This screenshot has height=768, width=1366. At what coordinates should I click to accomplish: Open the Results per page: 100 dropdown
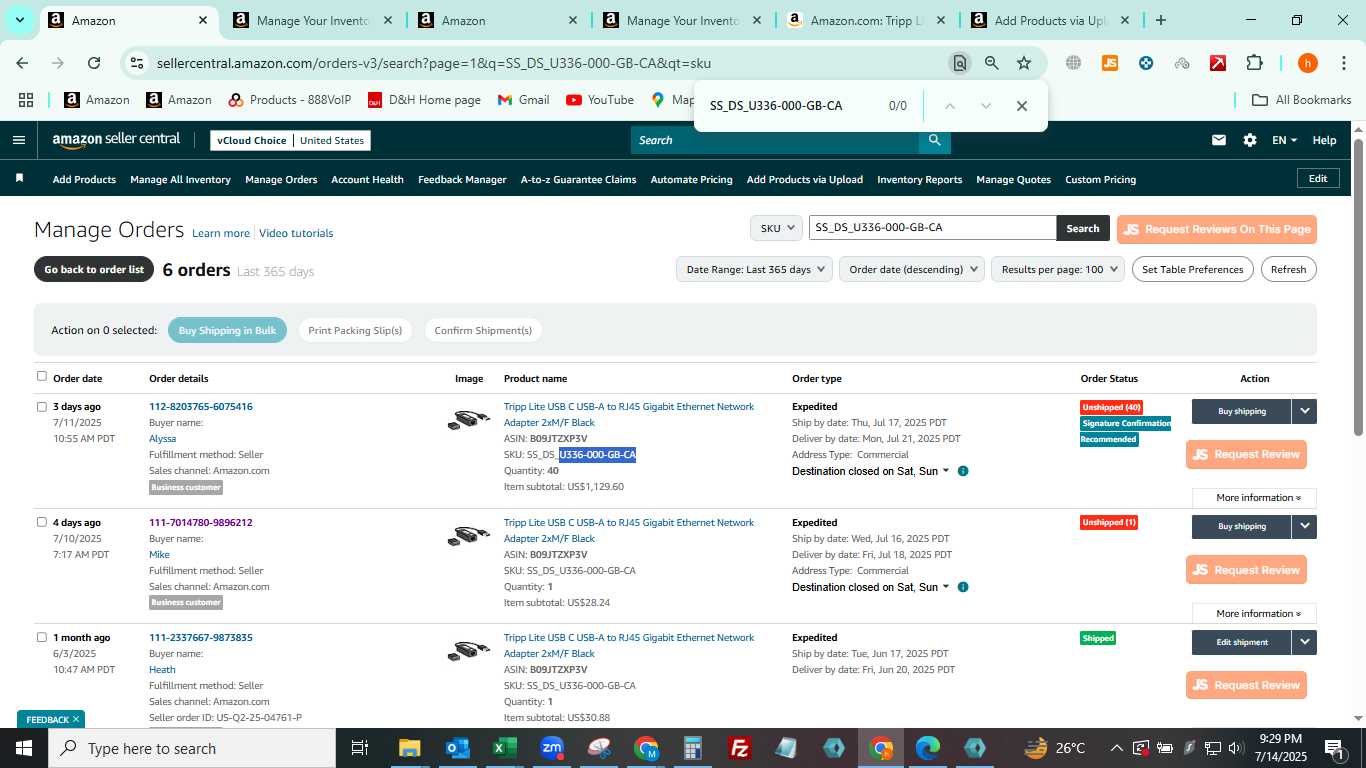[x=1058, y=269]
